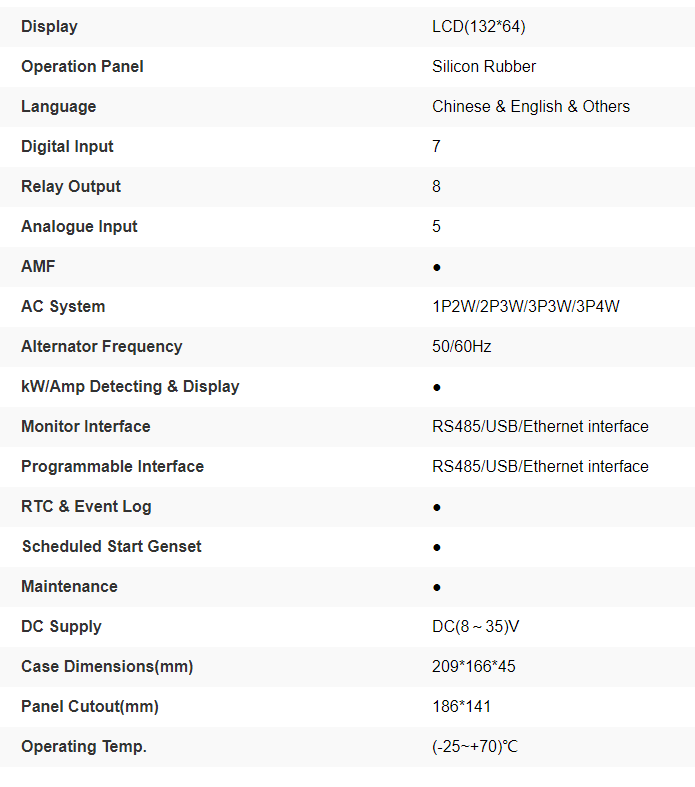Click the Programmable Interface row label

pos(112,467)
